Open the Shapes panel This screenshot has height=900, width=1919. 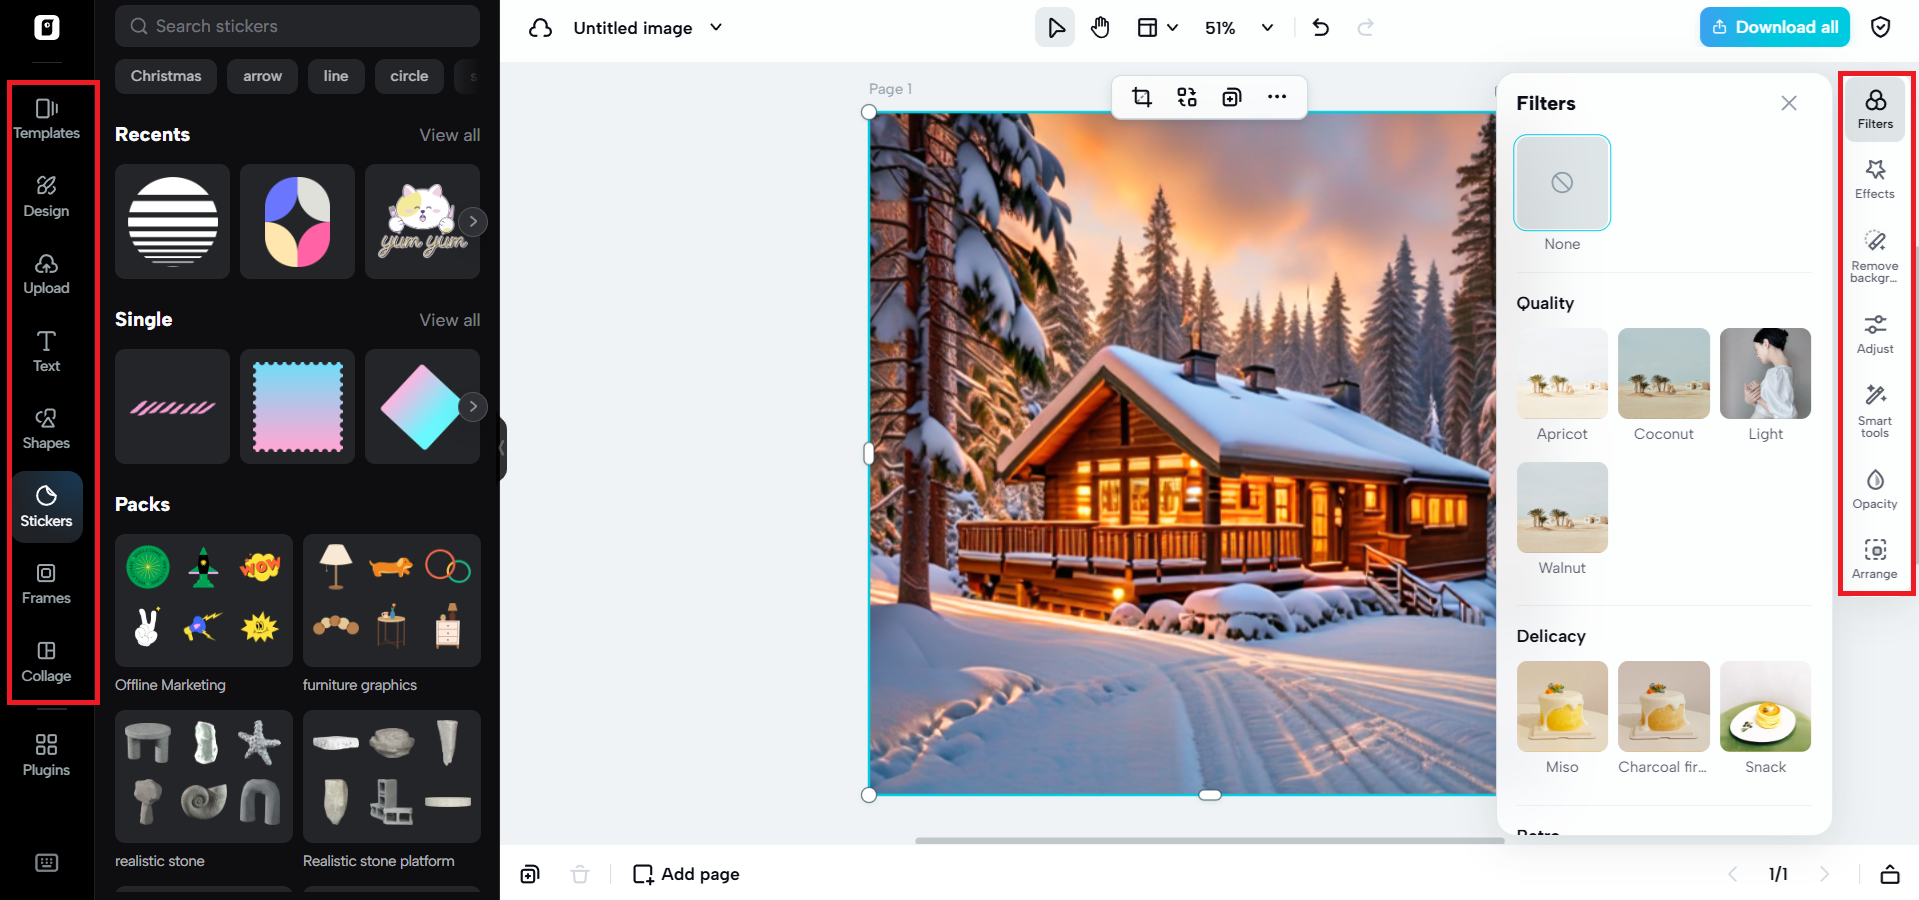click(x=45, y=428)
